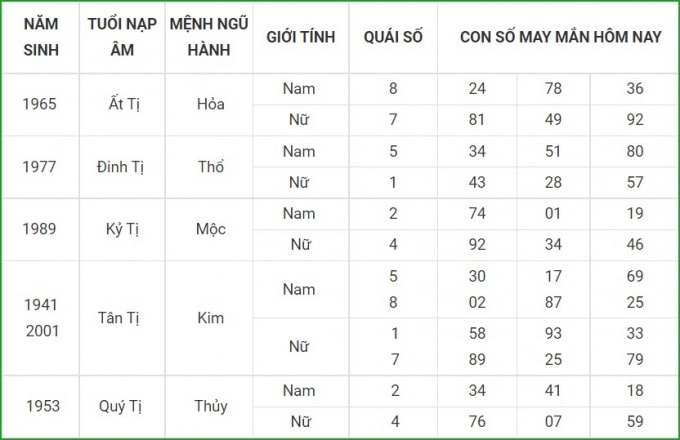Viewport: 680px width, 440px height.
Task: Click the MỆNH NGŨ HÀNH header
Action: tap(209, 37)
